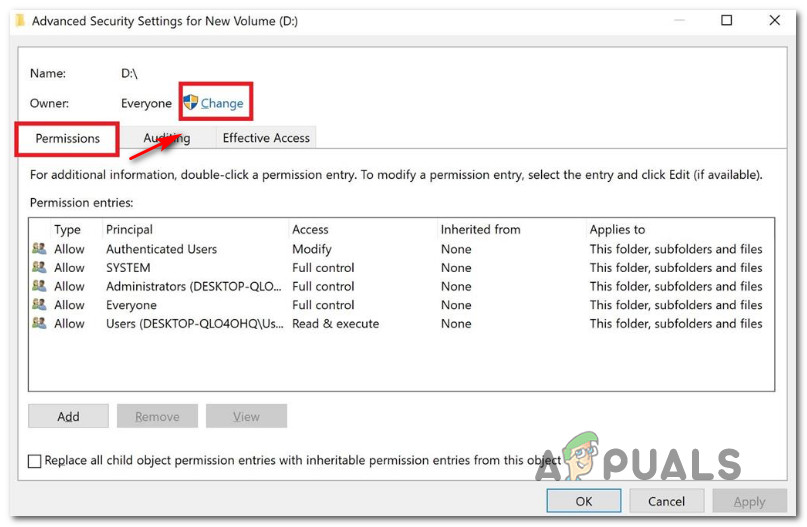This screenshot has width=807, height=527.
Task: Click Full control access in SYSTEM row
Action: [323, 268]
